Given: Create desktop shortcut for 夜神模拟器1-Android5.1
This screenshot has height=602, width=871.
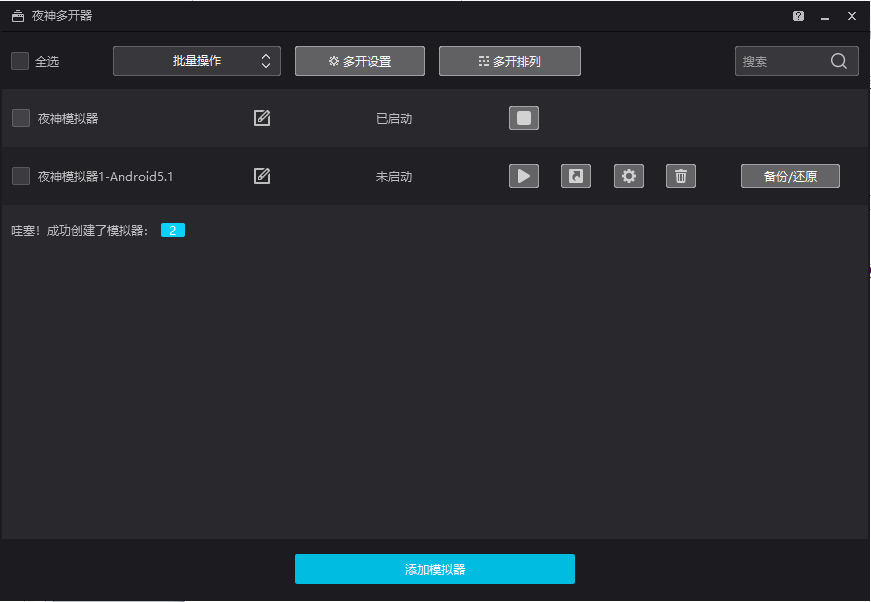Looking at the screenshot, I should tap(576, 176).
